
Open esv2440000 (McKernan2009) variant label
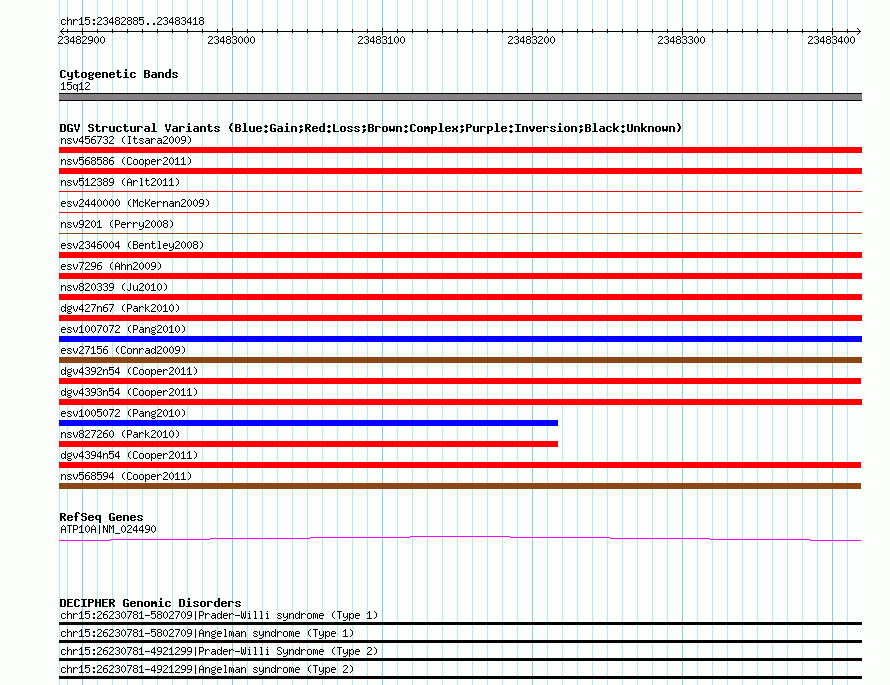coord(135,203)
